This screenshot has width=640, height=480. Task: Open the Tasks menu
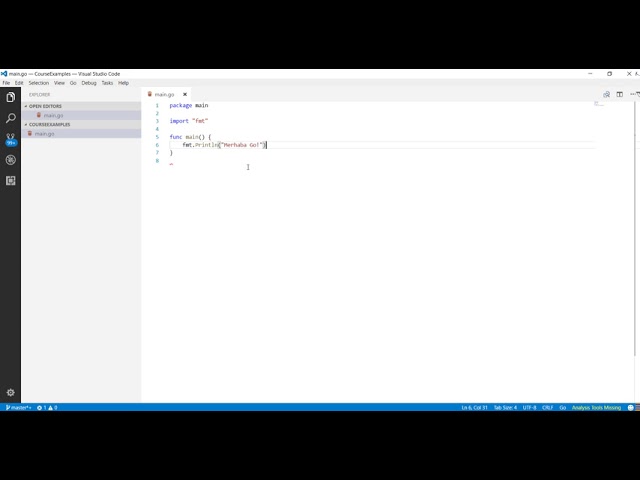(x=107, y=83)
